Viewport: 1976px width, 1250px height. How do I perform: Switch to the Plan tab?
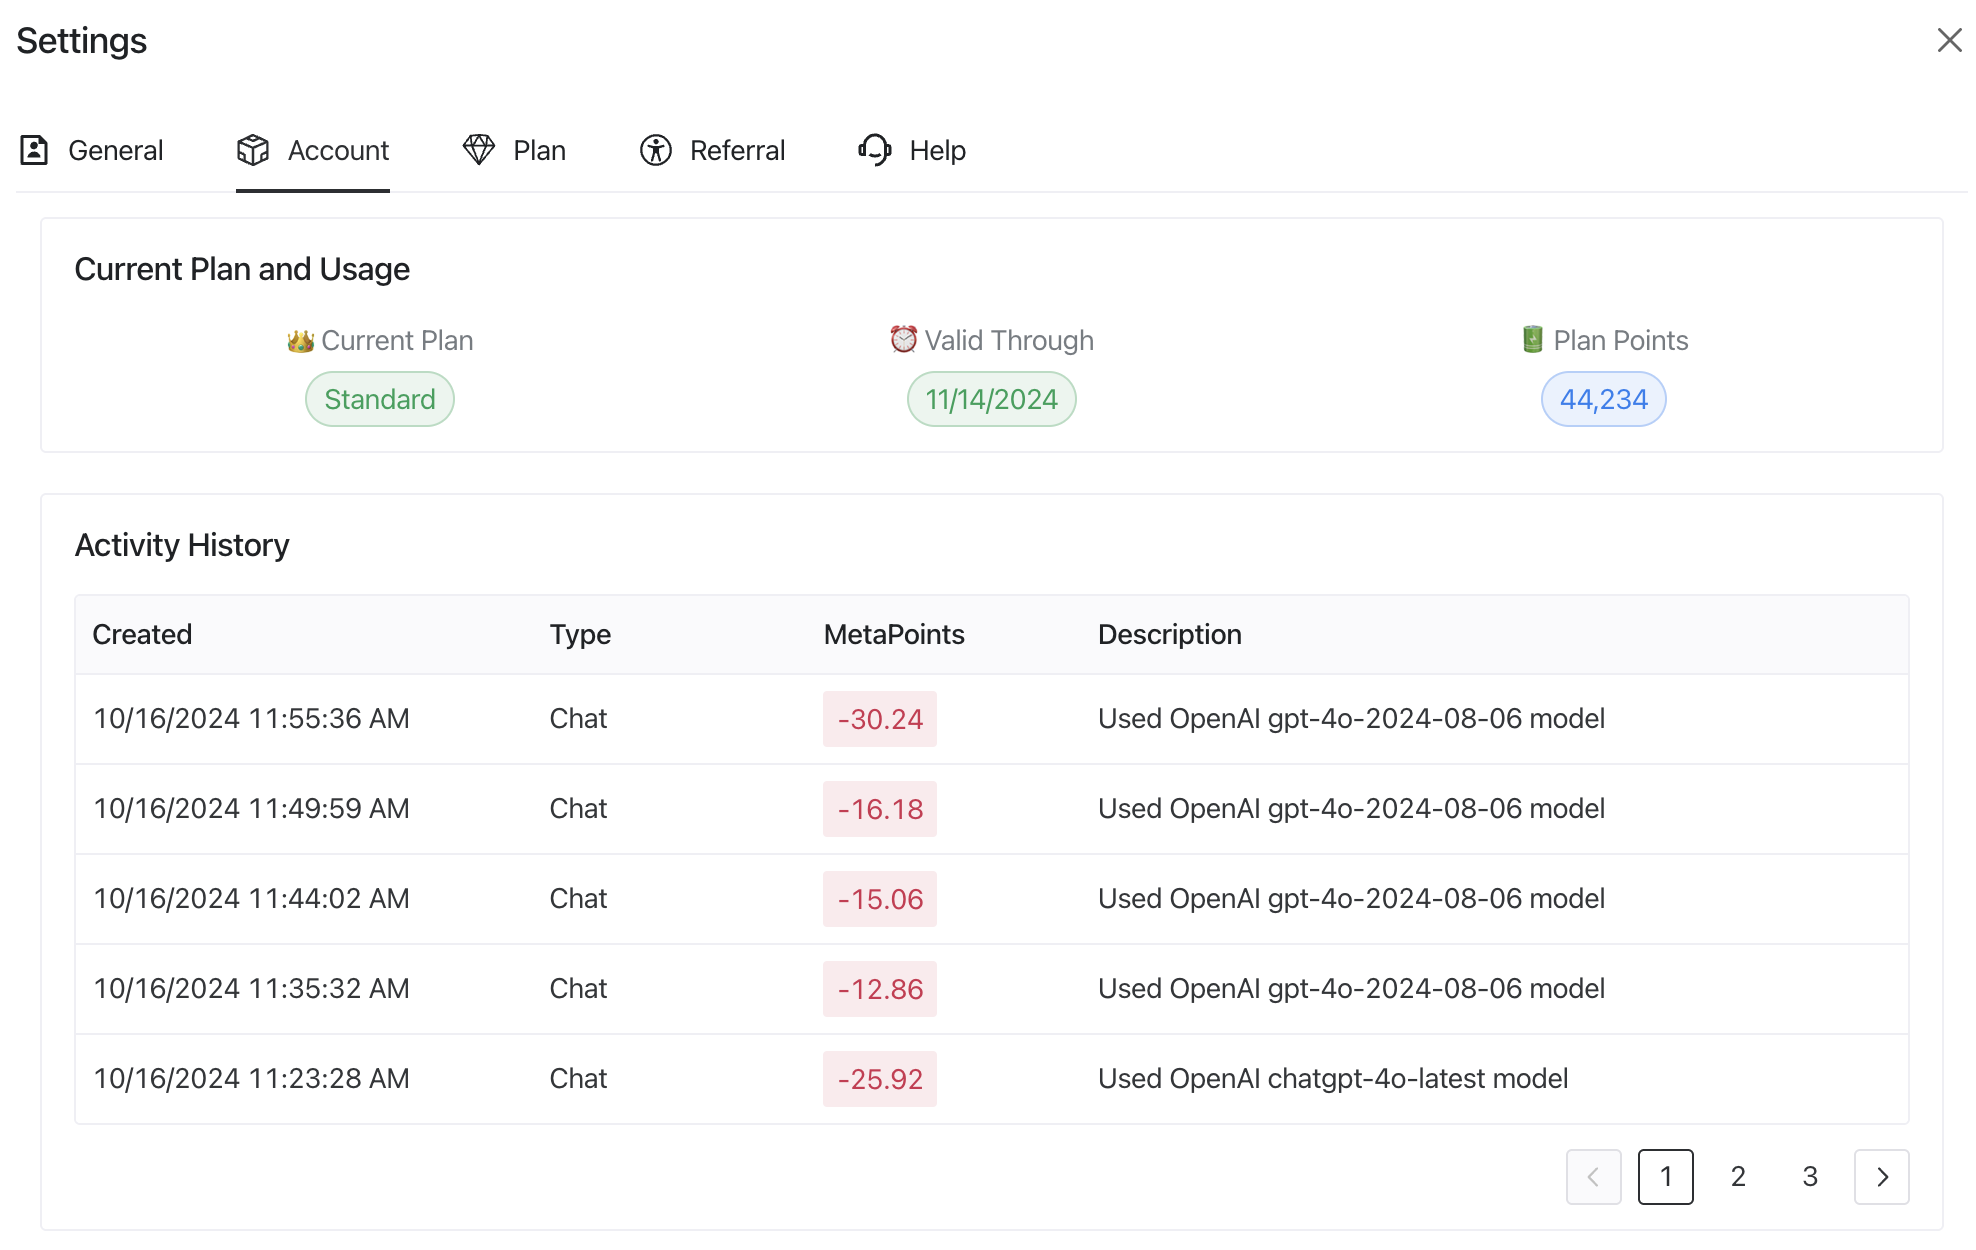[538, 150]
